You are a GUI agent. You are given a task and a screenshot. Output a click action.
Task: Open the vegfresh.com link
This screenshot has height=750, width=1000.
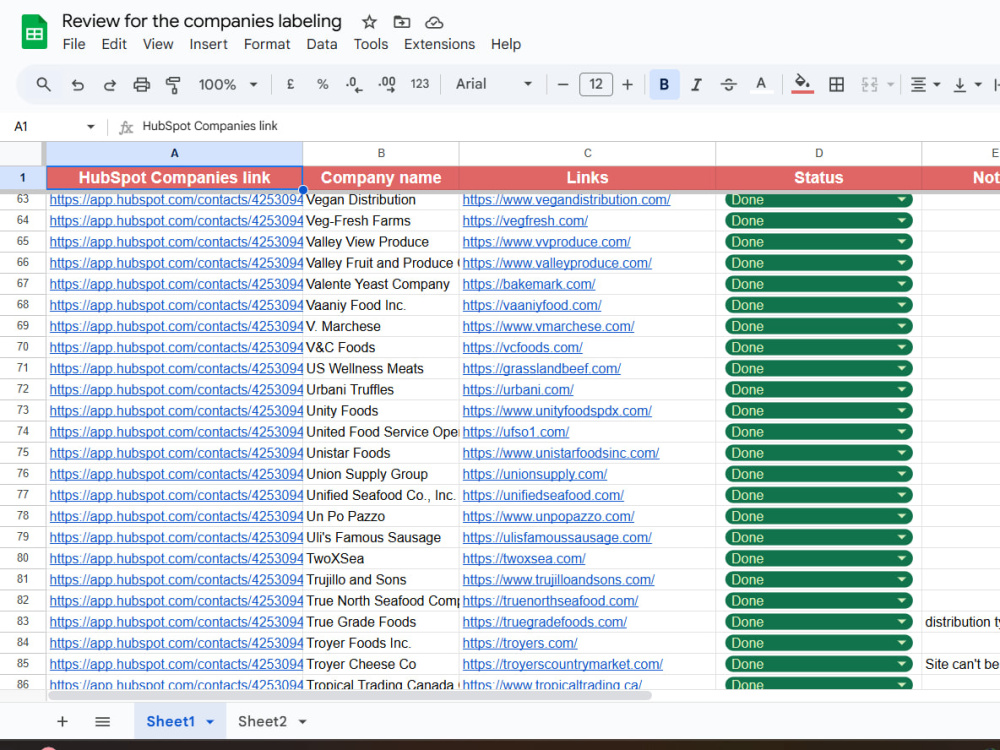point(525,221)
